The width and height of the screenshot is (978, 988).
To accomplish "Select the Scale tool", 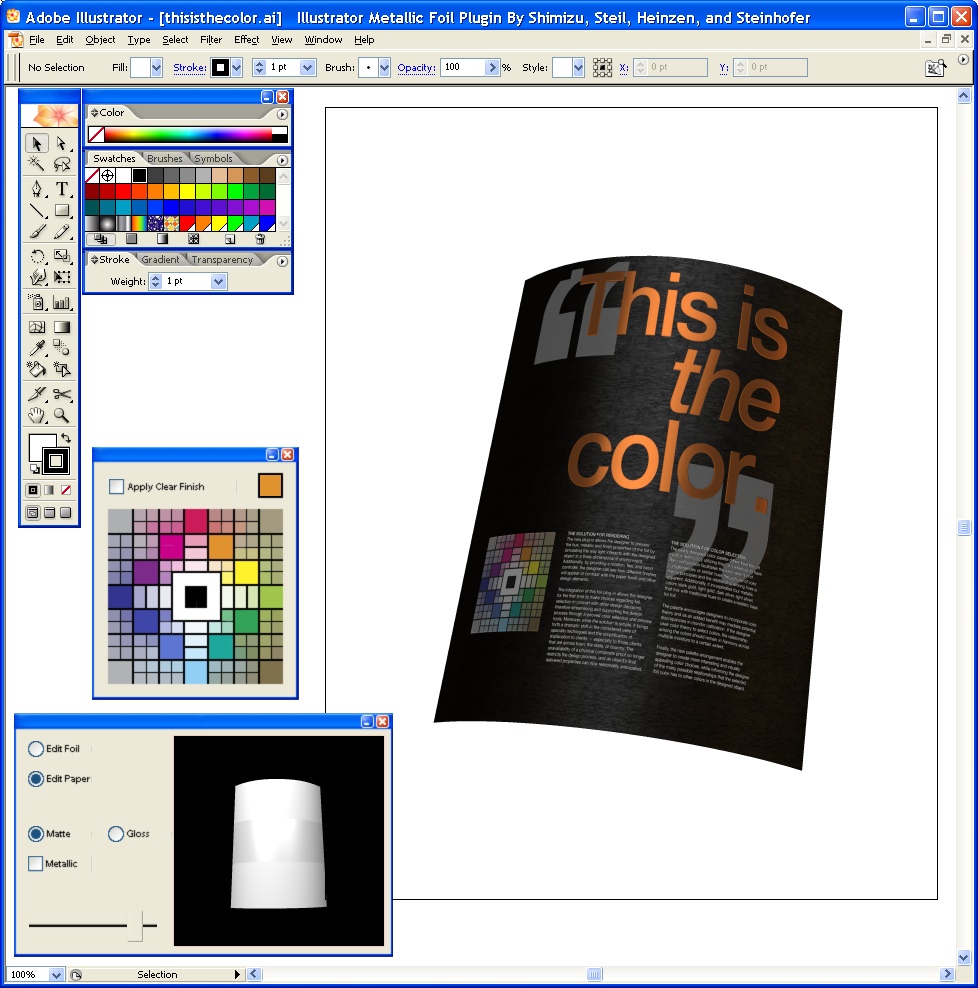I will pyautogui.click(x=62, y=256).
